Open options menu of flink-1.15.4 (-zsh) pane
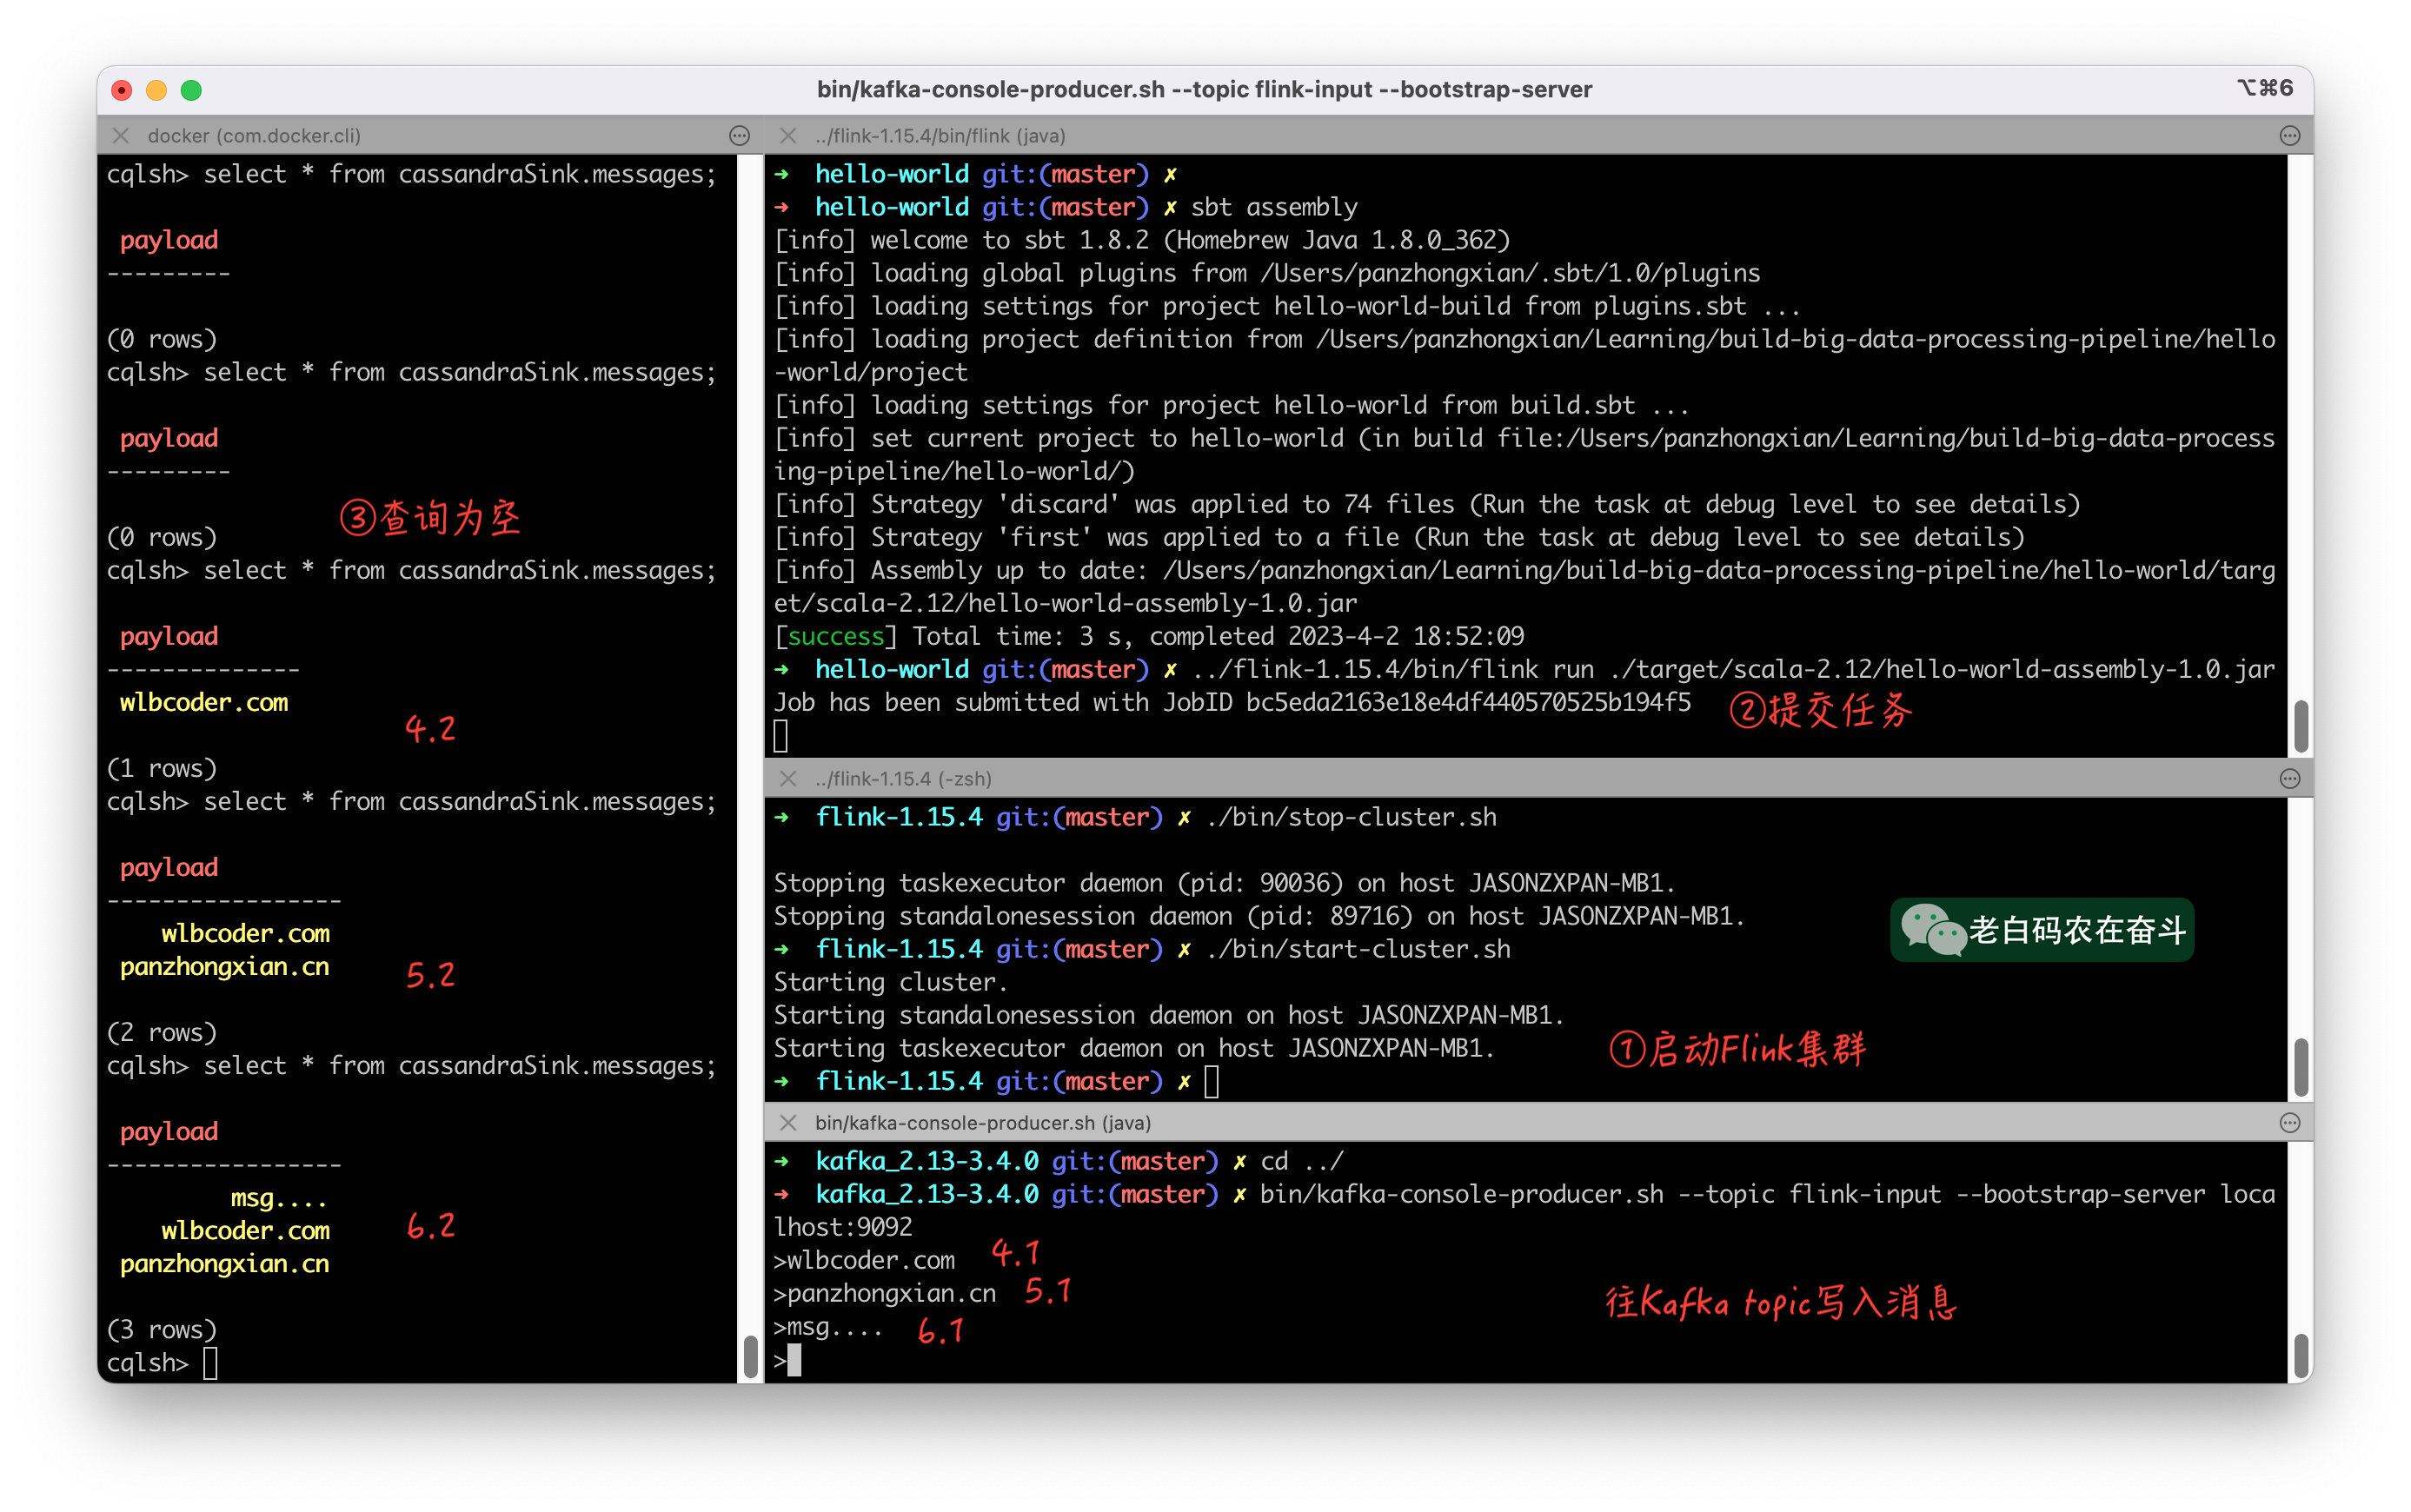Image resolution: width=2411 pixels, height=1512 pixels. pyautogui.click(x=2289, y=778)
